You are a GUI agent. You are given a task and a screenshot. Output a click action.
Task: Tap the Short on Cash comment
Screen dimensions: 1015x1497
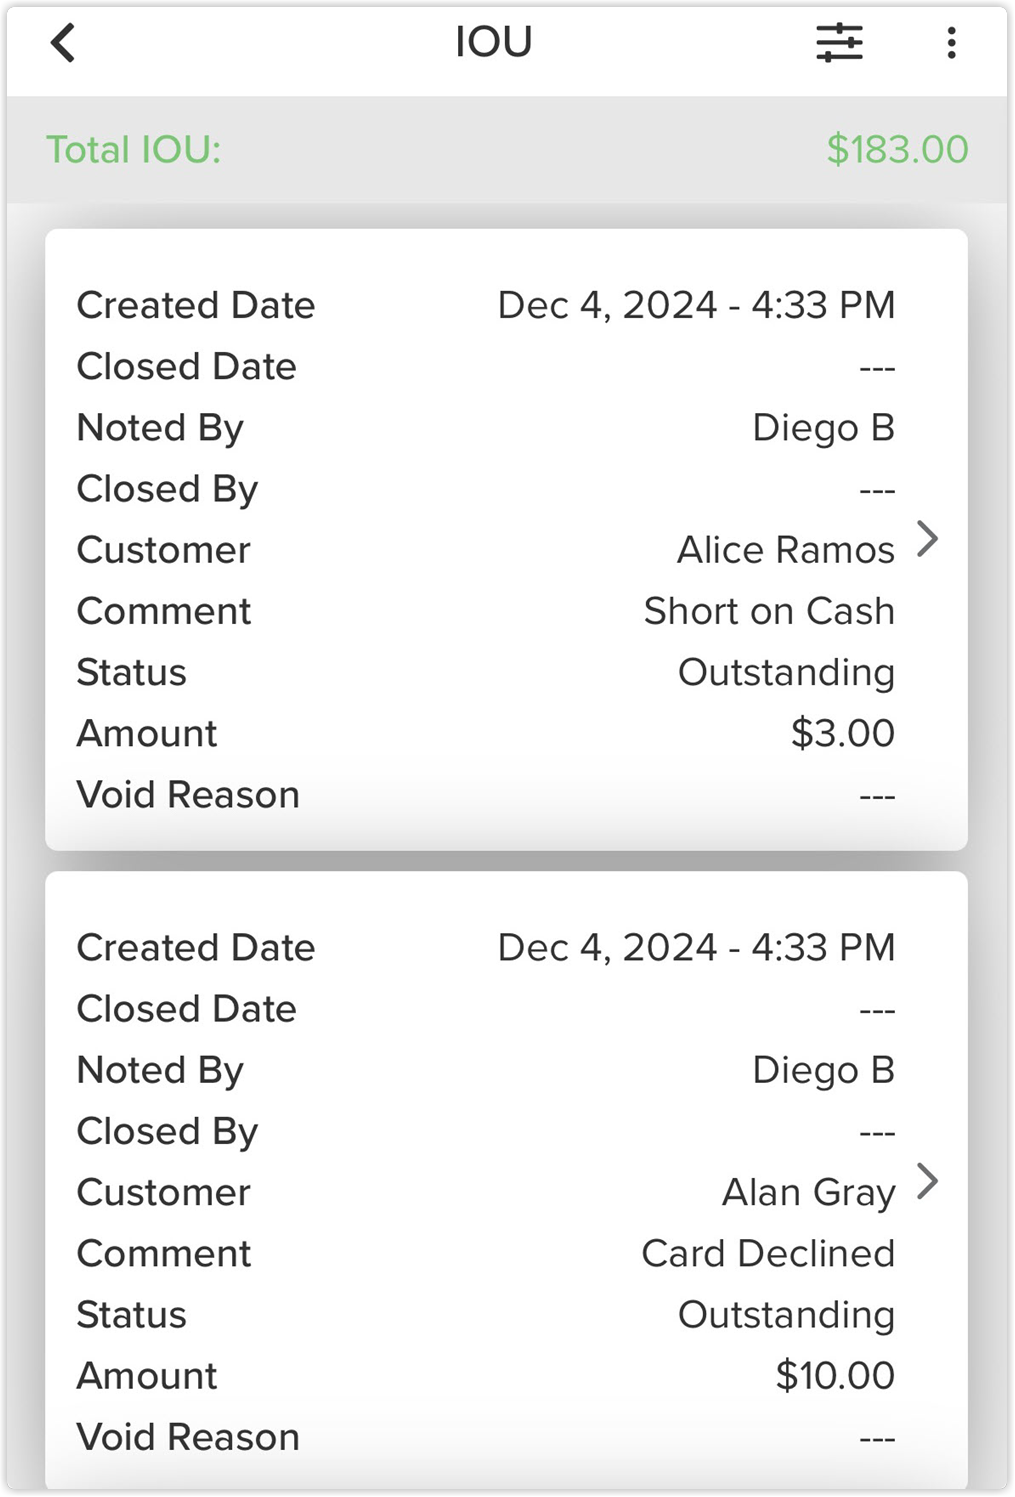(x=769, y=611)
